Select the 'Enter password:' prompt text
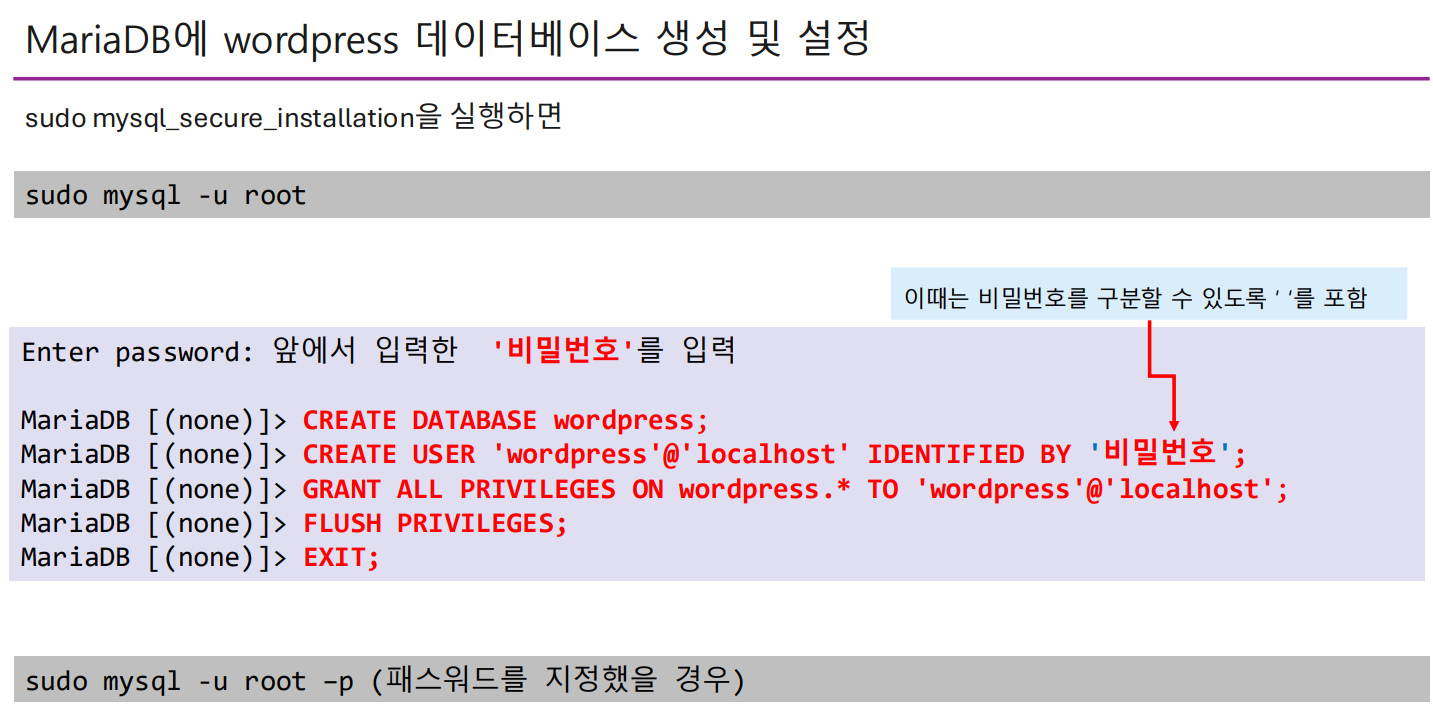Image resolution: width=1433 pixels, height=704 pixels. tap(138, 352)
